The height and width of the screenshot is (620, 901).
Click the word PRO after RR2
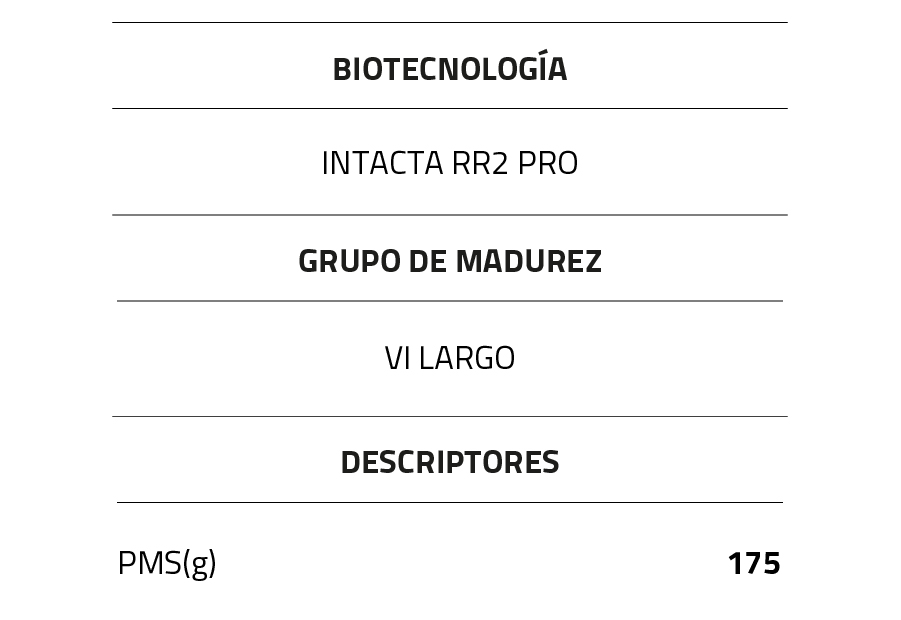point(548,163)
